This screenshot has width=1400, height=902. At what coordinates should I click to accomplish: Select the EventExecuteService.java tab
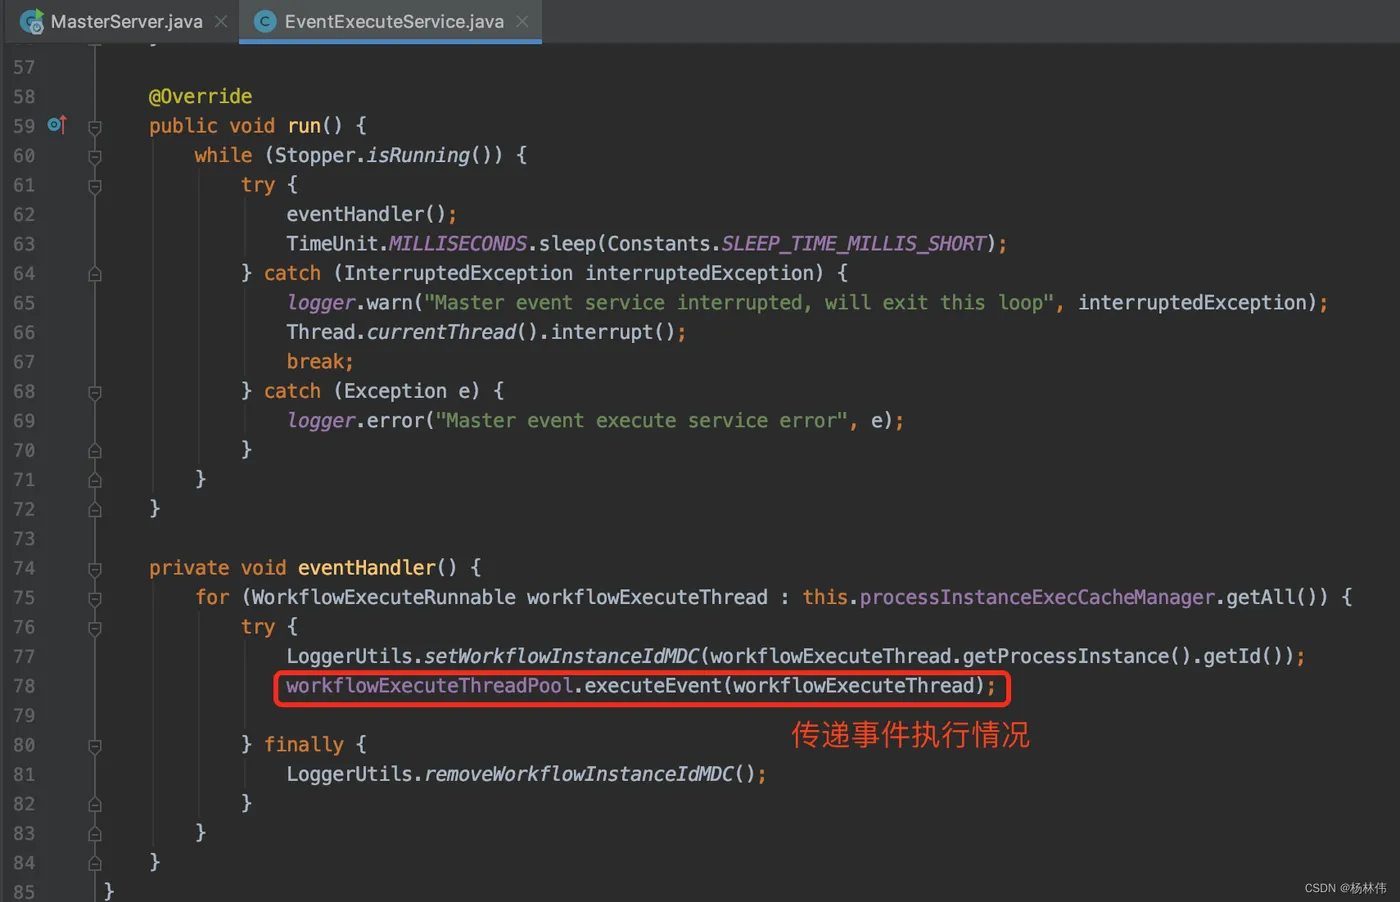[390, 21]
